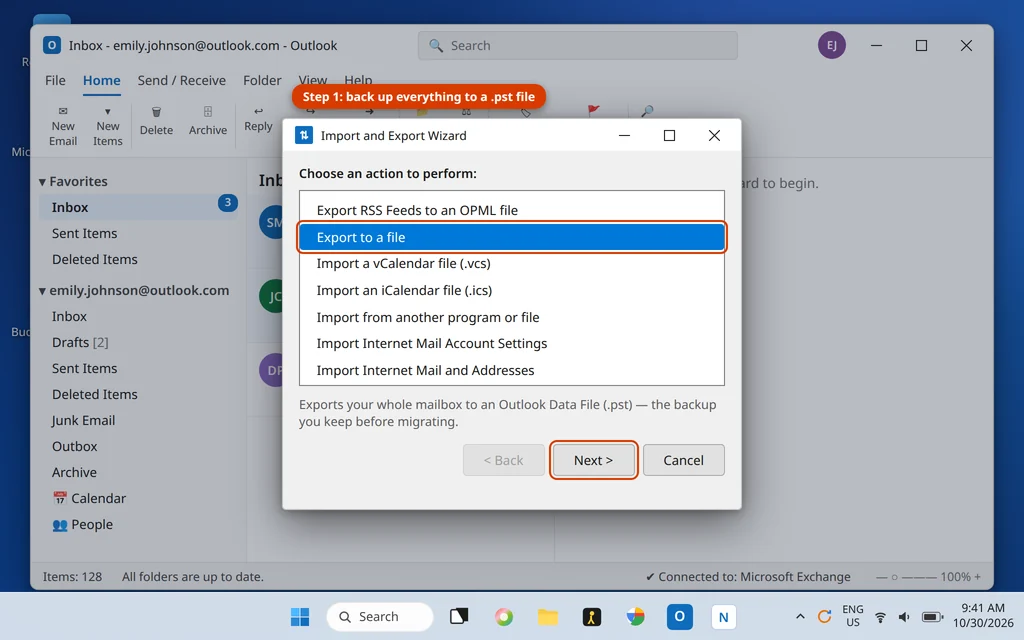This screenshot has height=640, width=1024.
Task: Select Export RSS Feeds to an OPML file
Action: point(511,210)
